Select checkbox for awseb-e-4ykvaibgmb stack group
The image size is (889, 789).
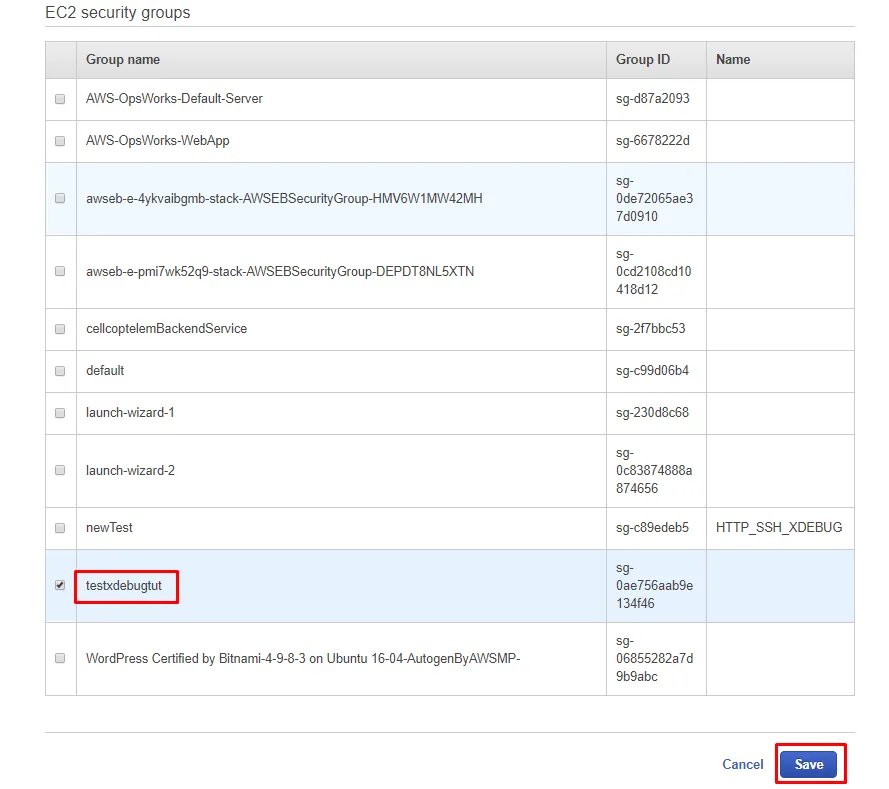[60, 198]
